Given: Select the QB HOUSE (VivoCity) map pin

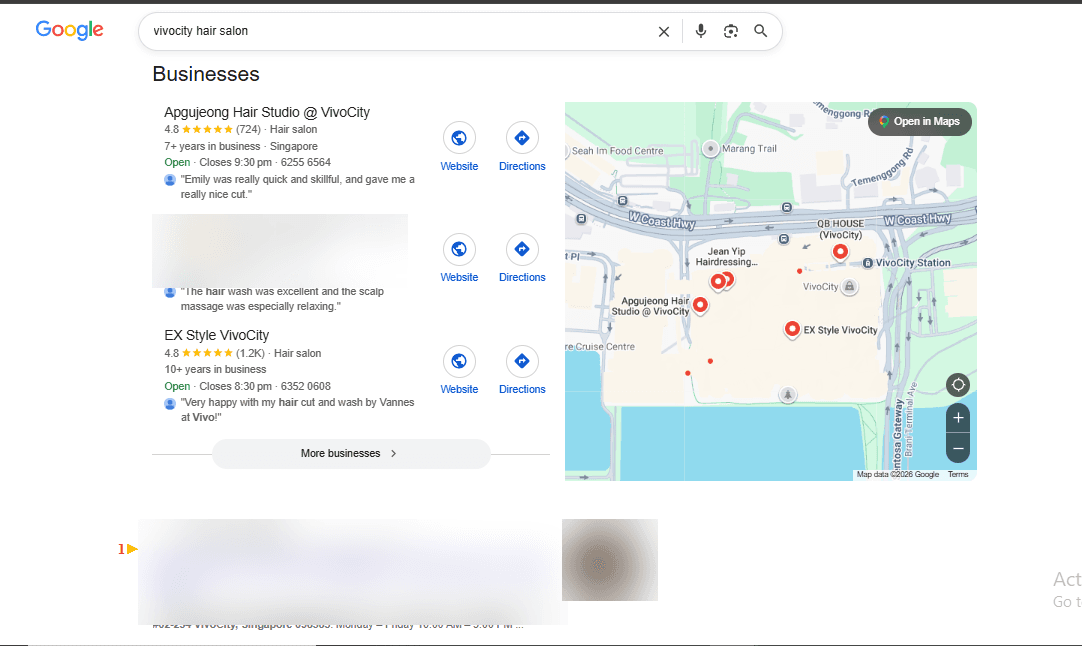Looking at the screenshot, I should (840, 252).
